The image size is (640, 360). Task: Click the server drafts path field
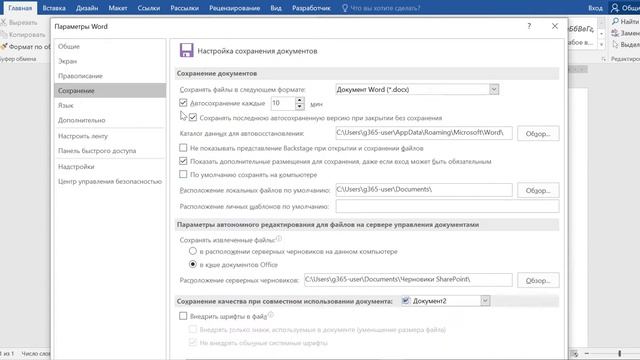(408, 280)
